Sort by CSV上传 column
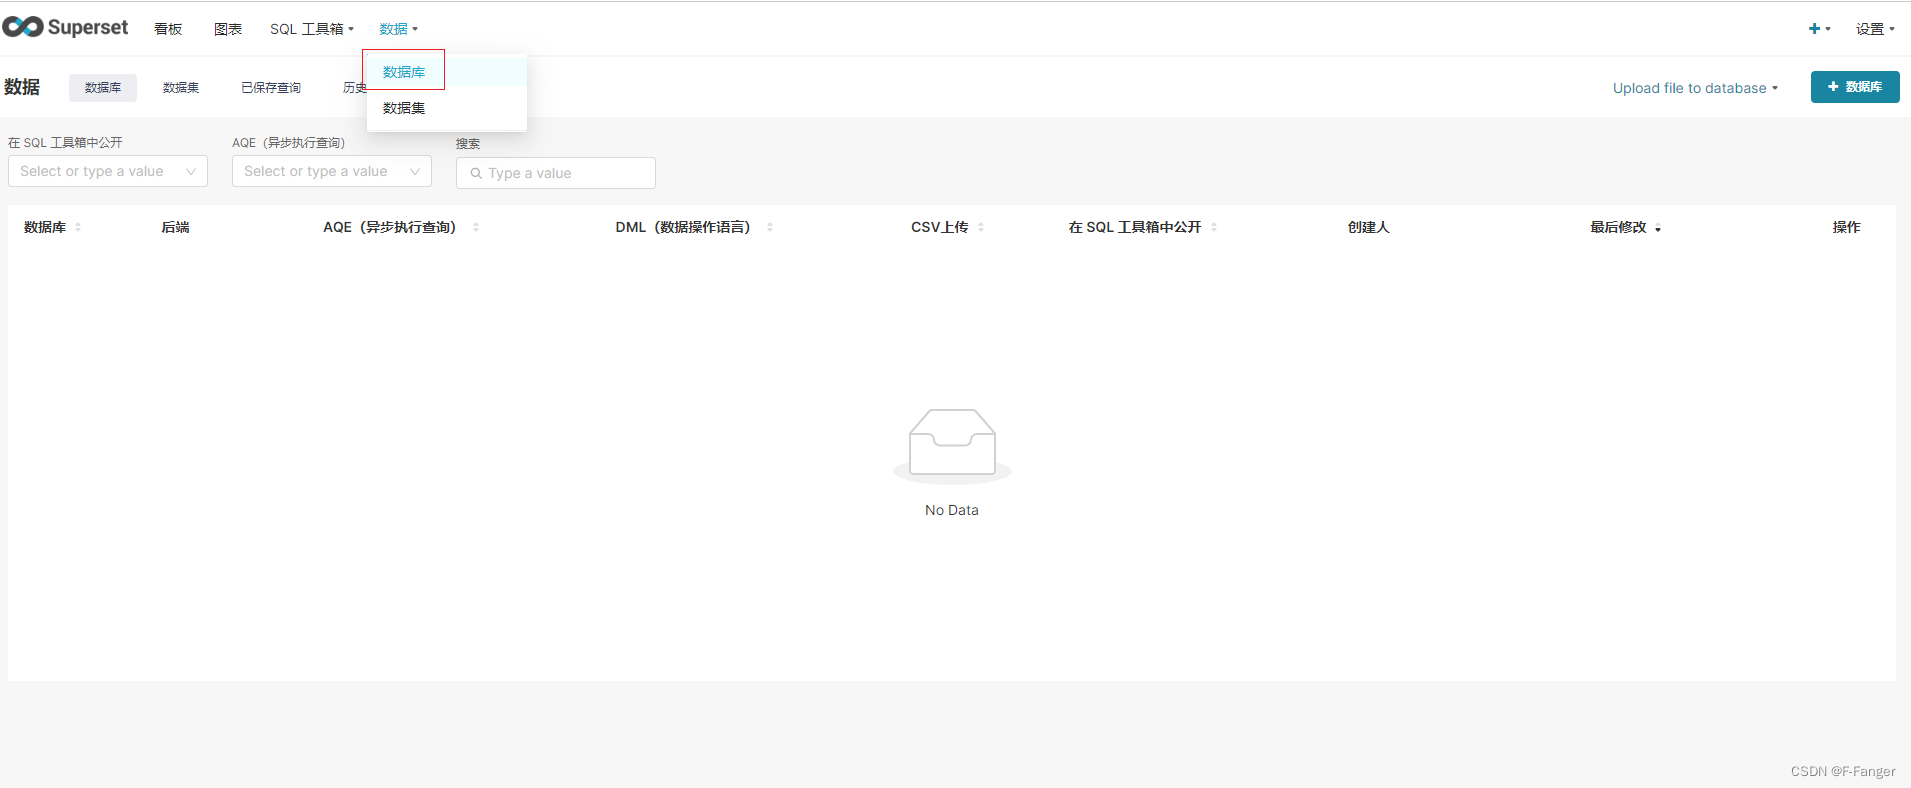 click(x=948, y=227)
